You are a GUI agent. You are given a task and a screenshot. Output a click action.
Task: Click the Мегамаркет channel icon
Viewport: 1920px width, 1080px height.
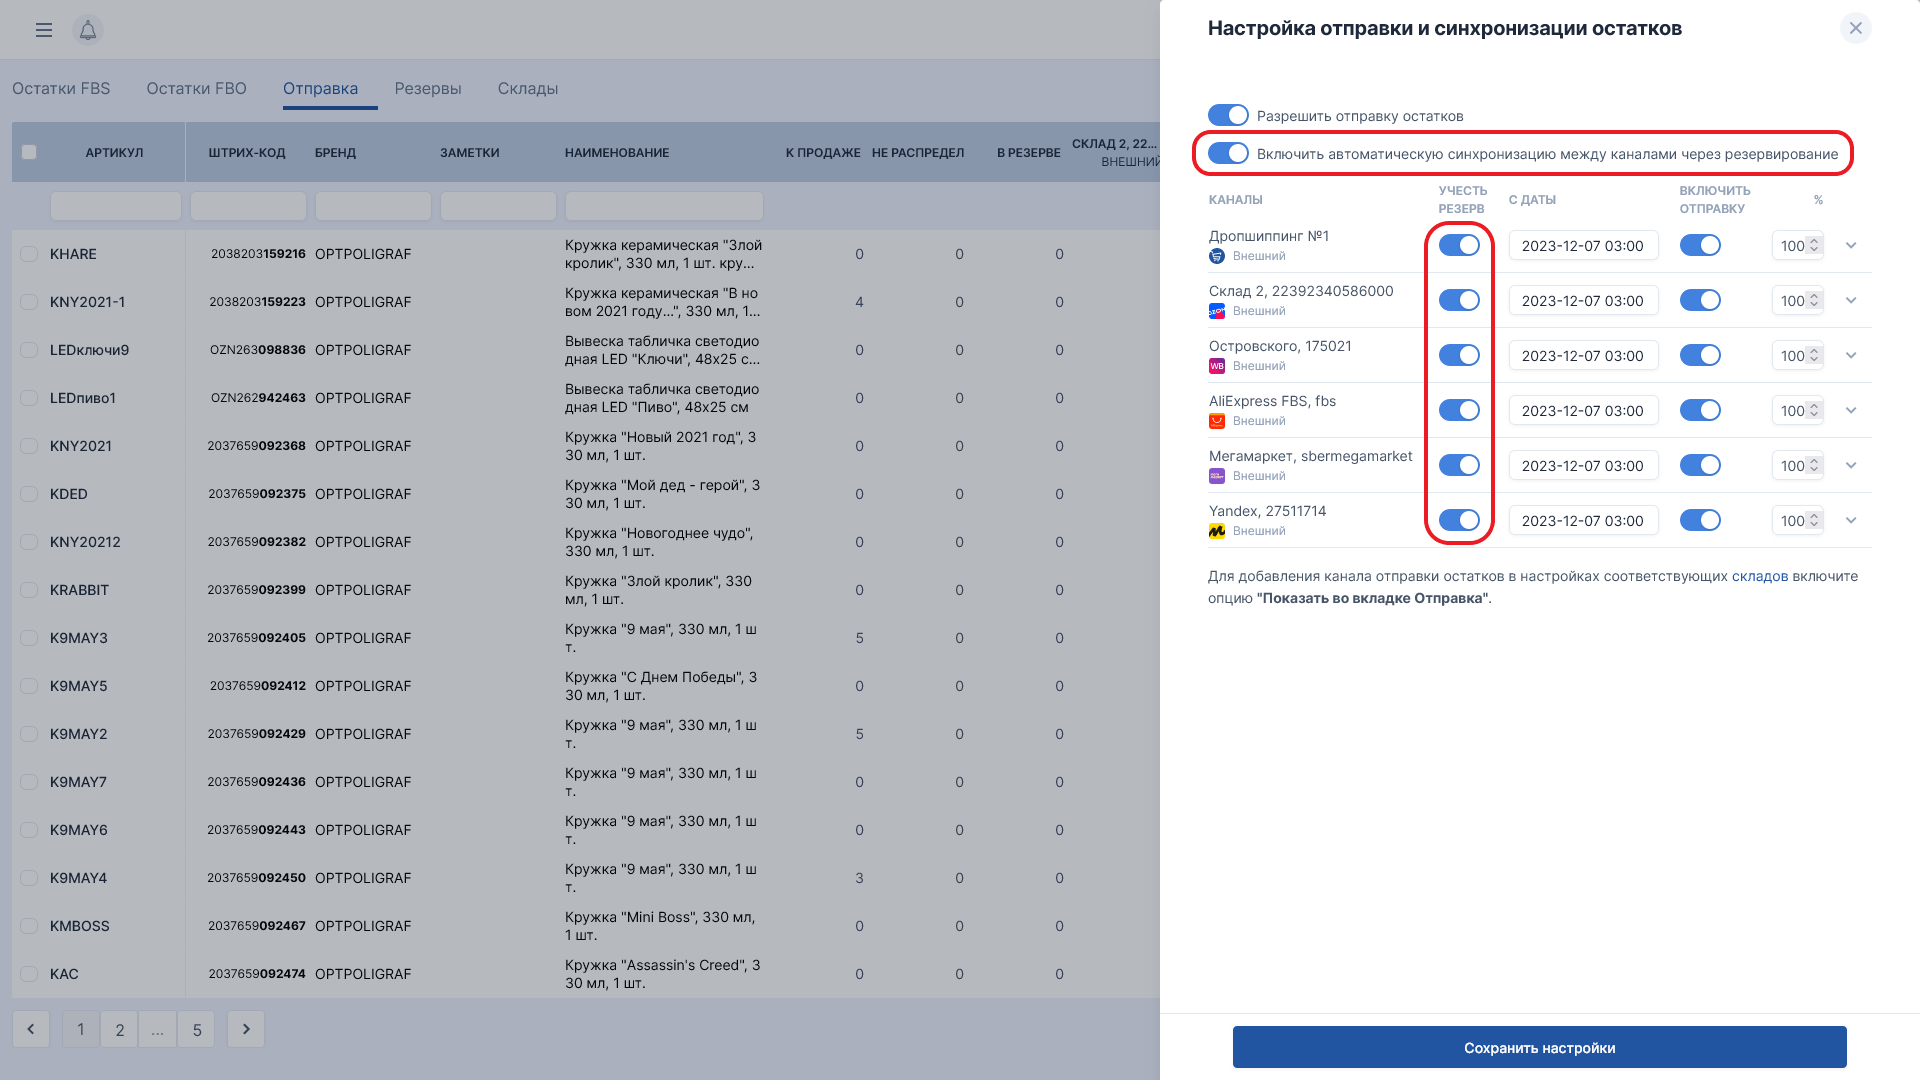(1217, 476)
